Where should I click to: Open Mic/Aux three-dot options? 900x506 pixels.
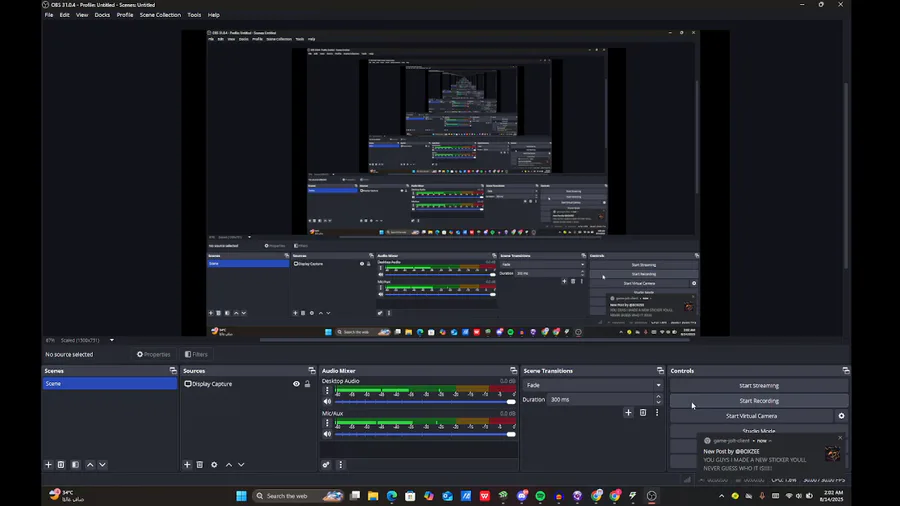click(x=327, y=423)
